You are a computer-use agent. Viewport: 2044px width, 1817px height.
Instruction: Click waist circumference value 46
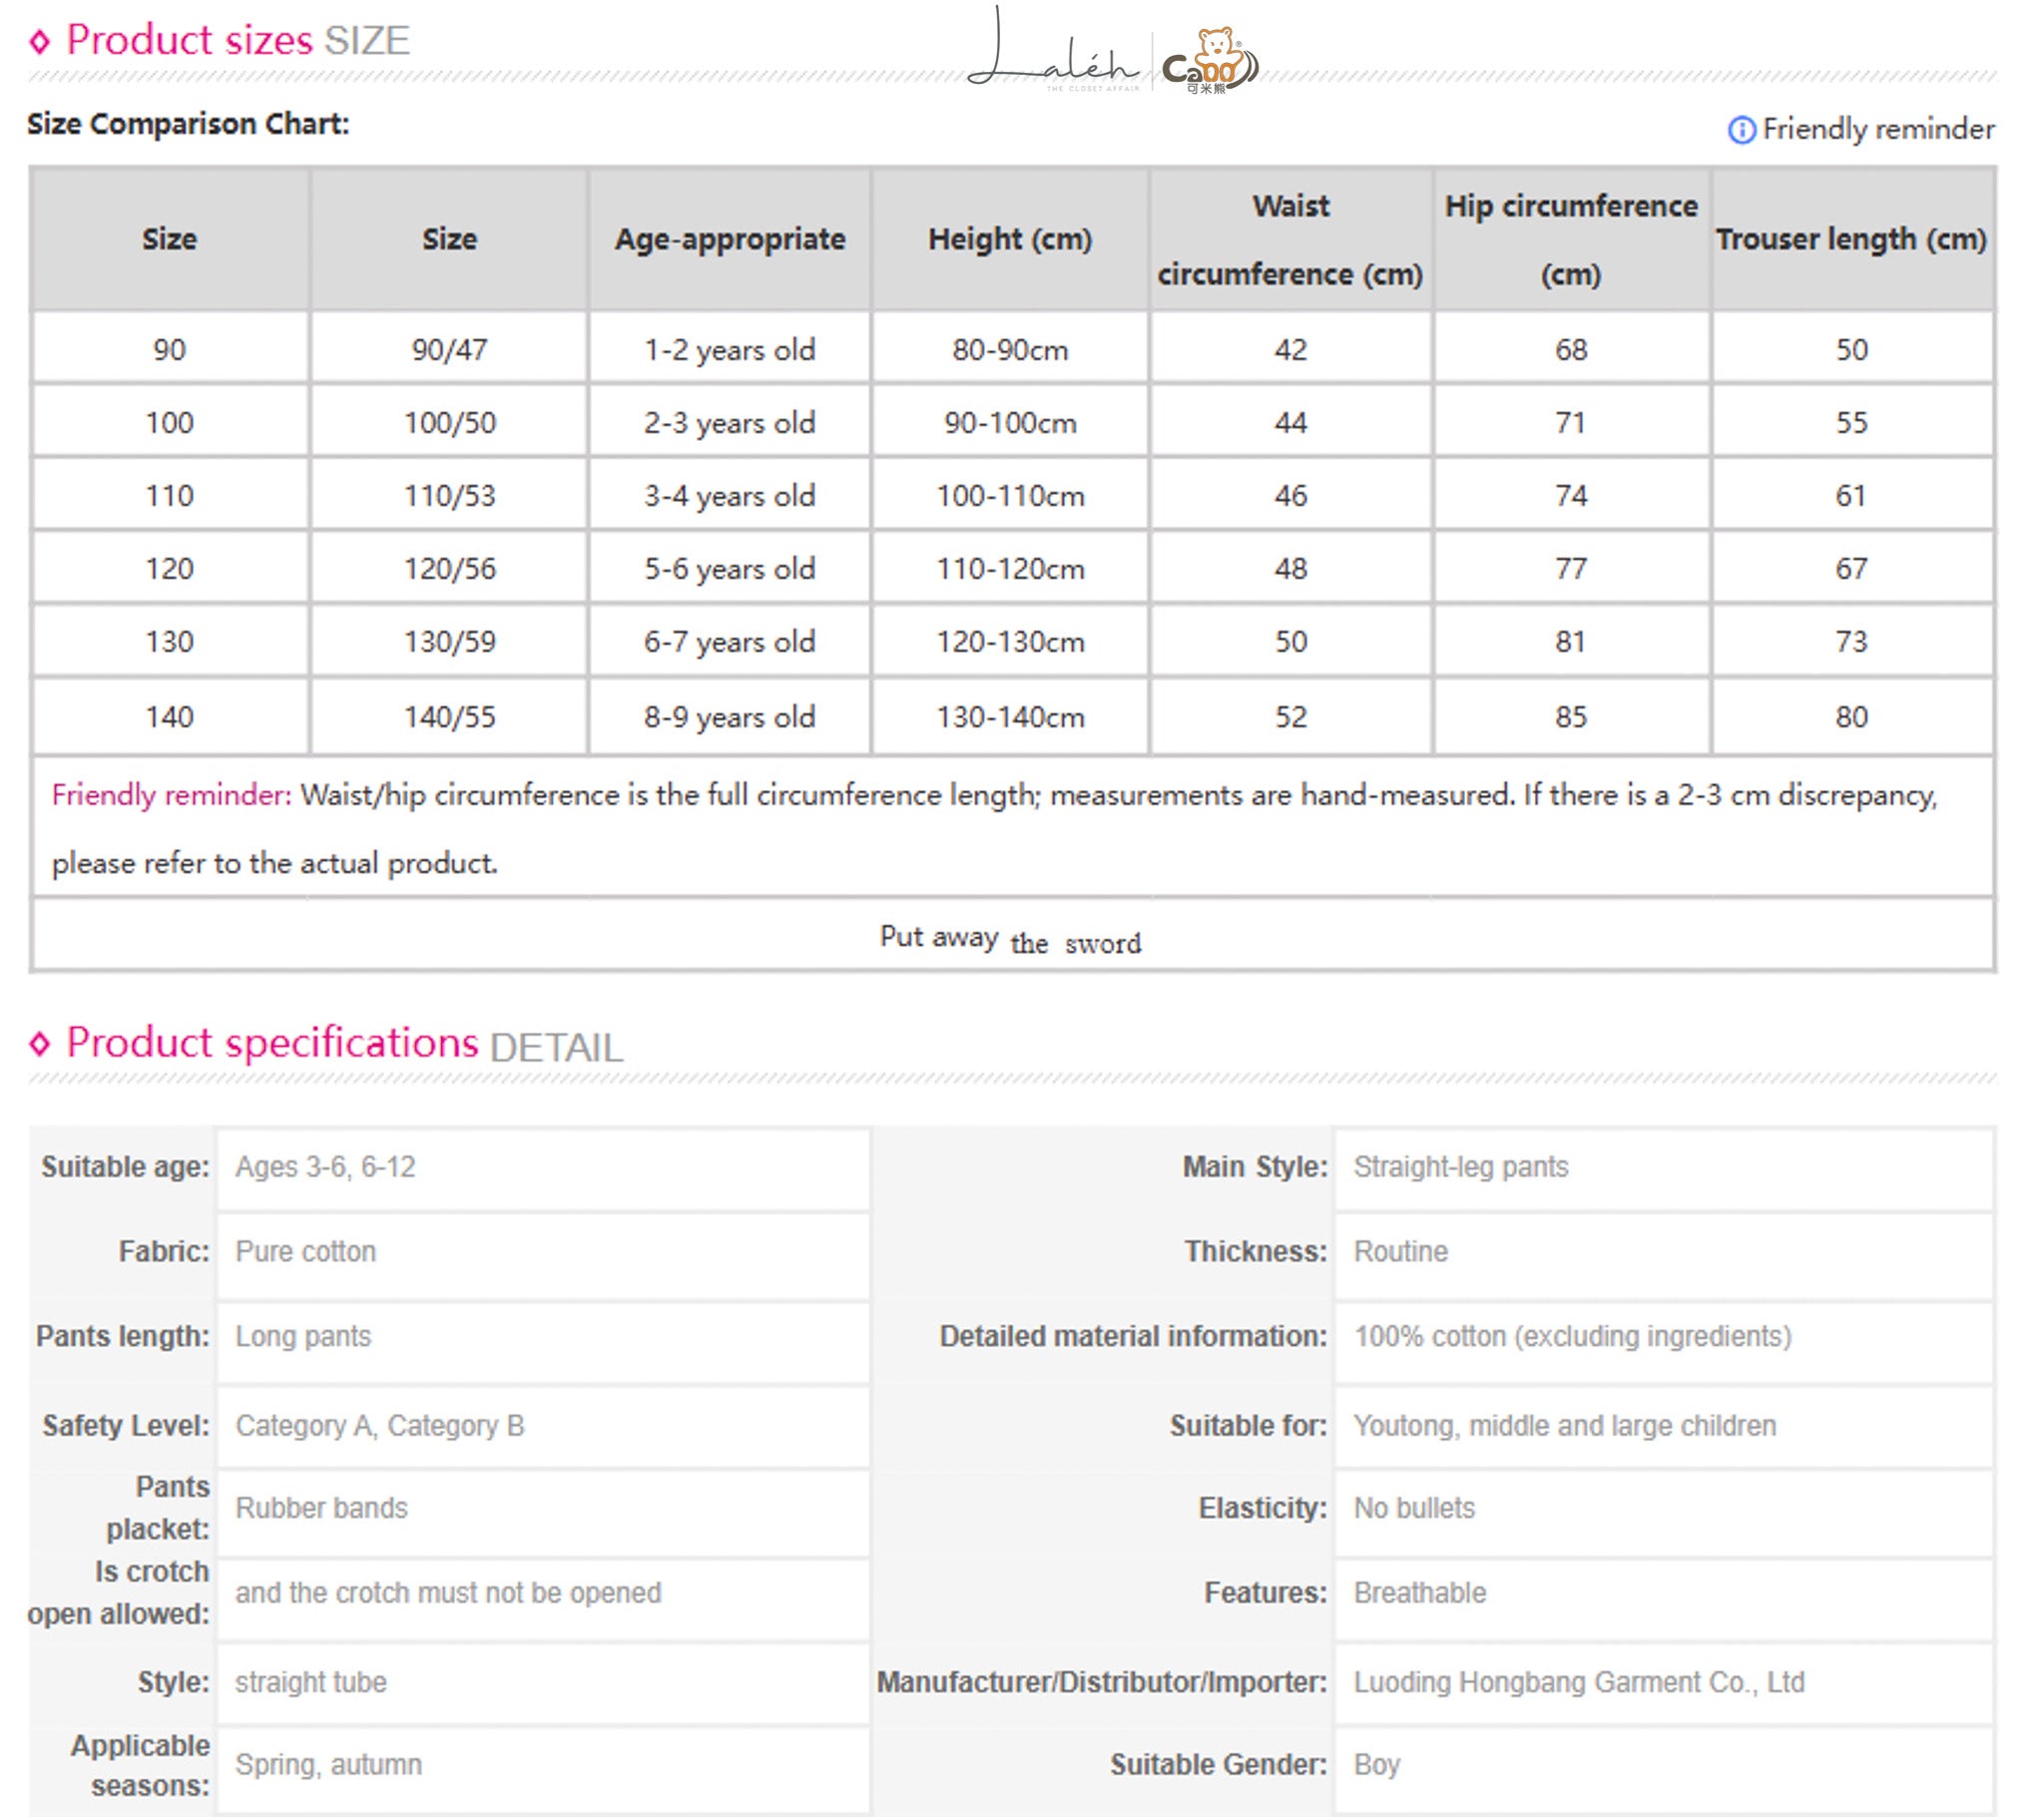point(1290,496)
